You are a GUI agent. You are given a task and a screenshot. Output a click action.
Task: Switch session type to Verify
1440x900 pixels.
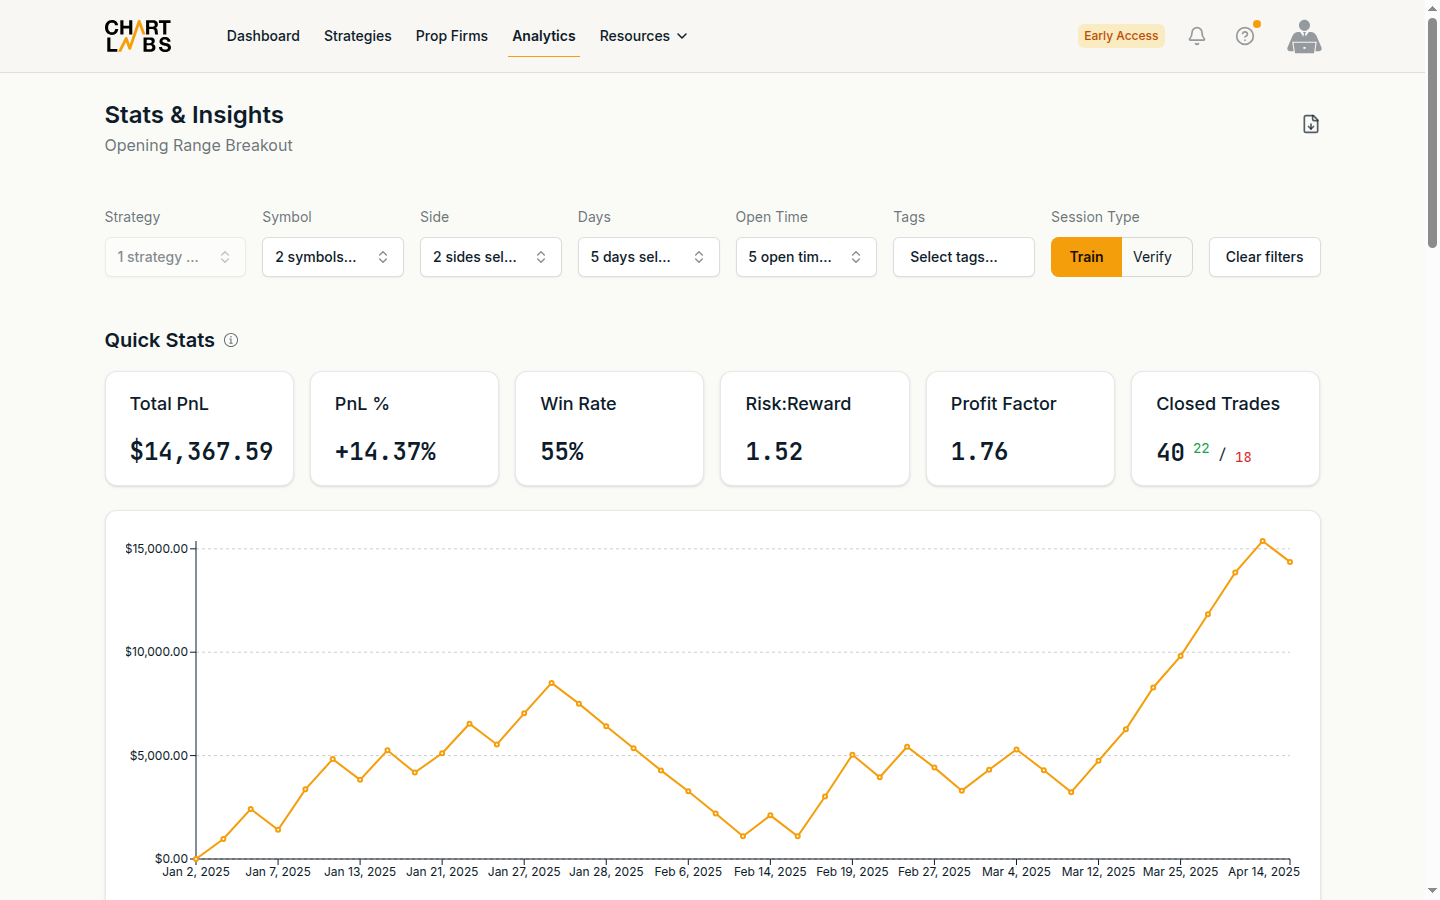1152,257
